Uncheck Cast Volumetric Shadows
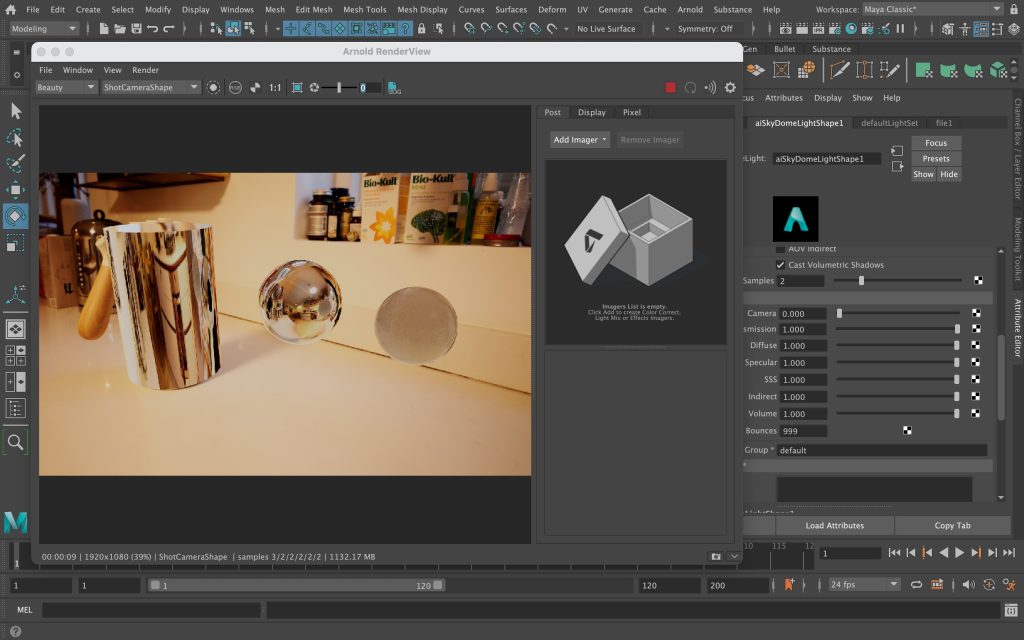 pyautogui.click(x=781, y=265)
